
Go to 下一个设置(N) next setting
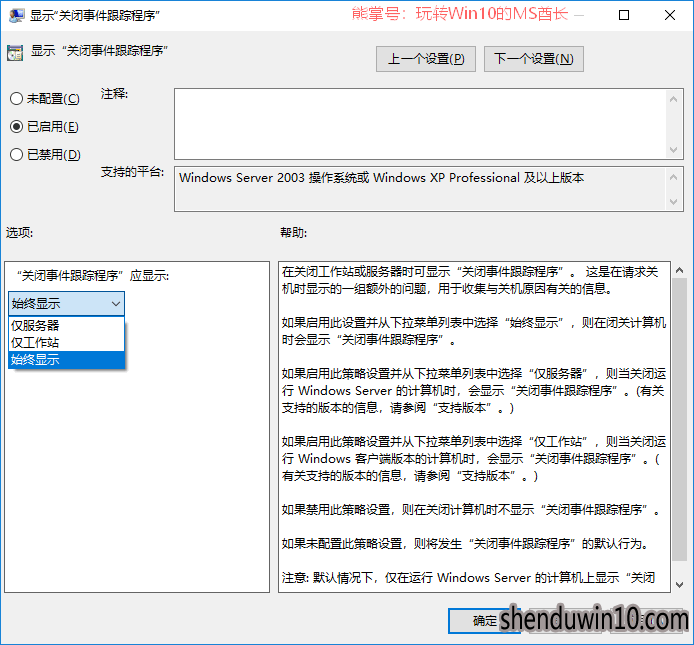click(534, 59)
